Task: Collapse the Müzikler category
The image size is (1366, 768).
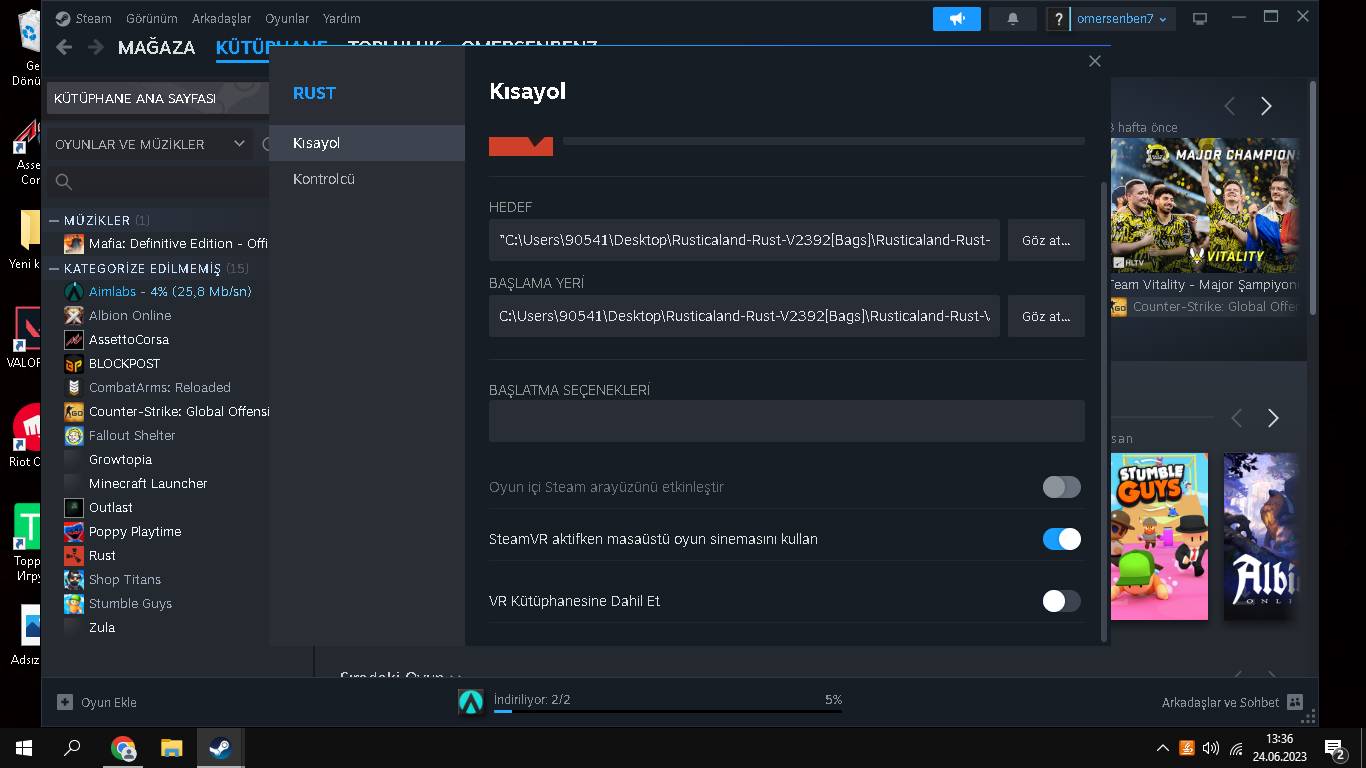Action: coord(54,220)
